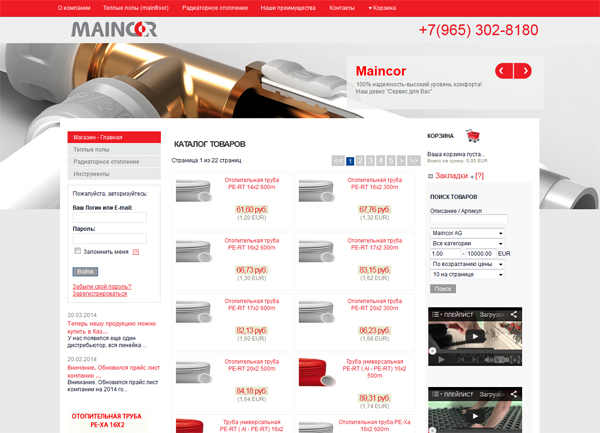Screen dimensions: 600x433
Task: Open Отопительная труба PE-RT 20x2 300m link
Action: (375, 304)
